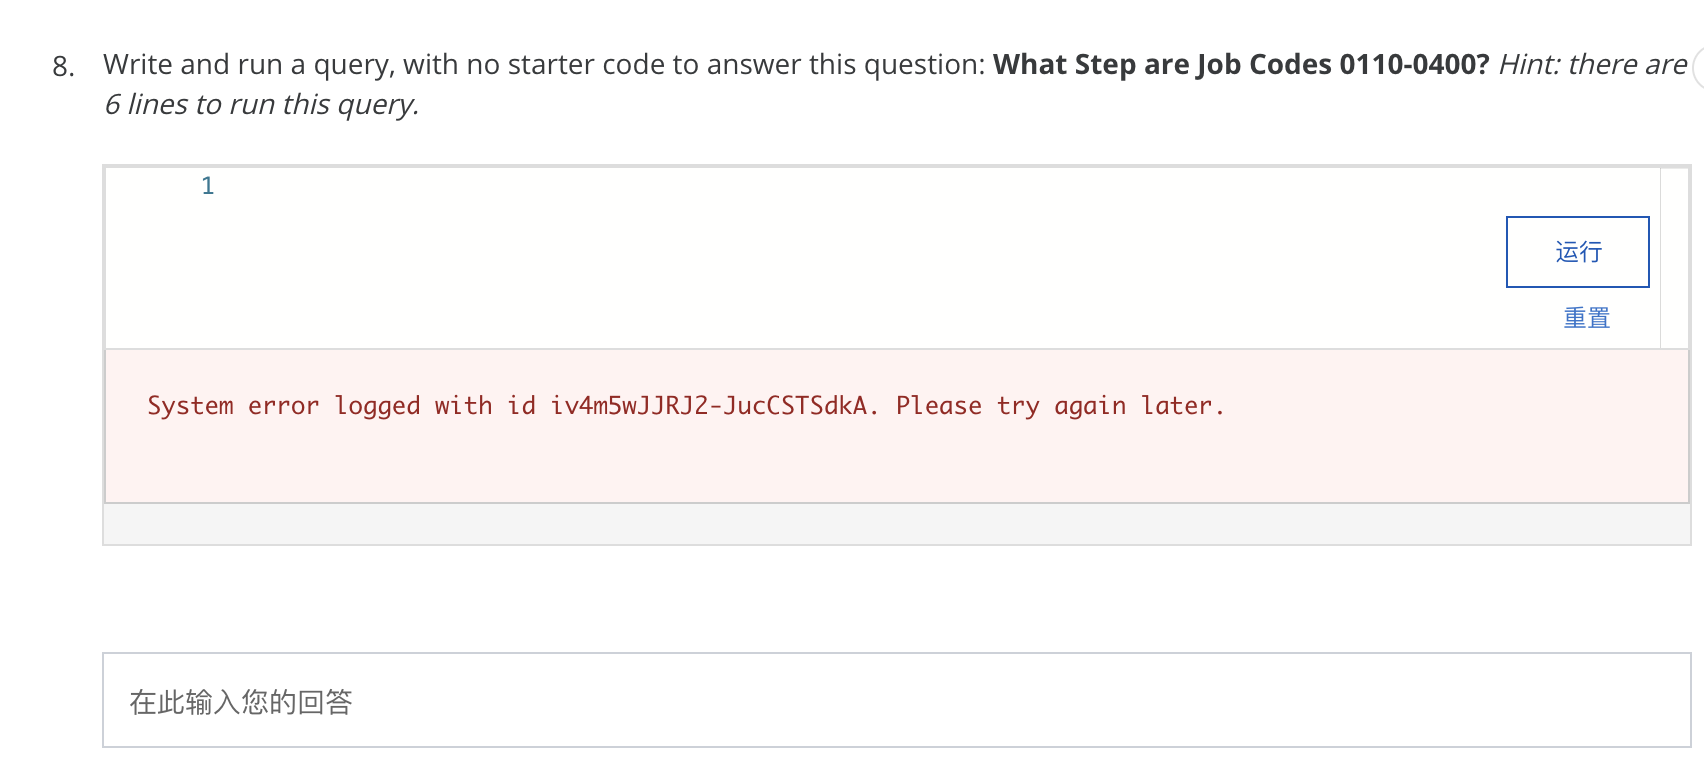1704x780 pixels.
Task: Click the 运行 button to run the query
Action: (x=1577, y=252)
